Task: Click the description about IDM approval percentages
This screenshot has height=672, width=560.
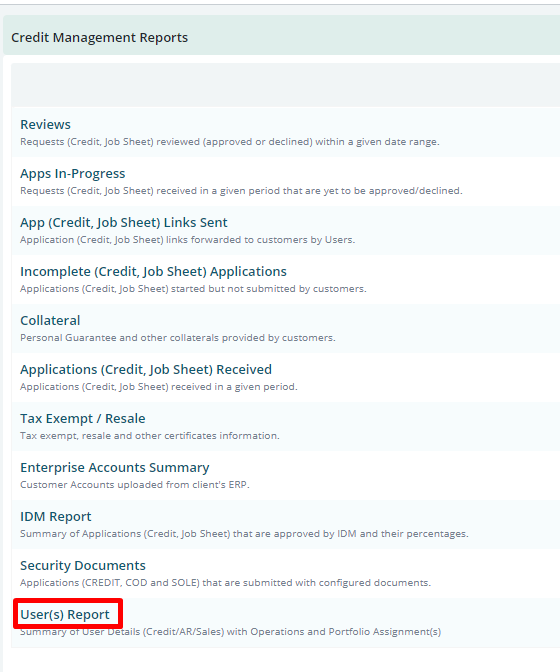Action: [244, 534]
